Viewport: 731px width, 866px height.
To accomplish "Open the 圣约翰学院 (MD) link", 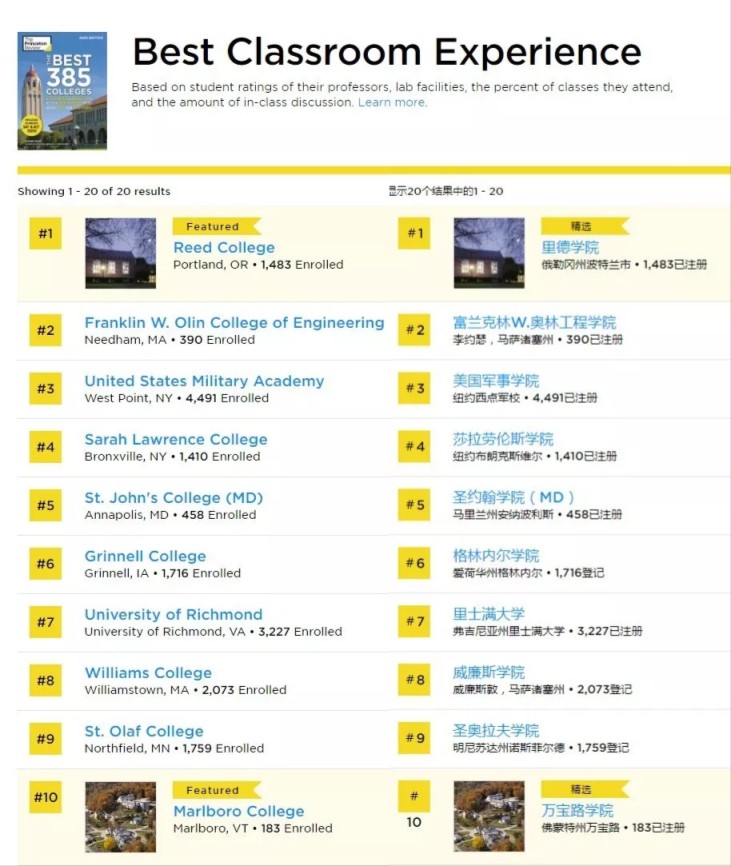I will (x=513, y=497).
